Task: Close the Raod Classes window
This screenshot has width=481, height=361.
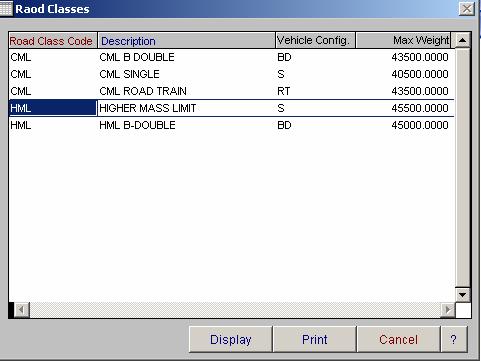Action: coord(467,9)
